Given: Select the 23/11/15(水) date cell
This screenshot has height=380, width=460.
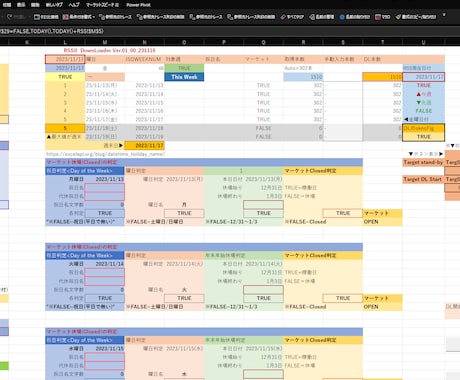Looking at the screenshot, I should (105, 102).
